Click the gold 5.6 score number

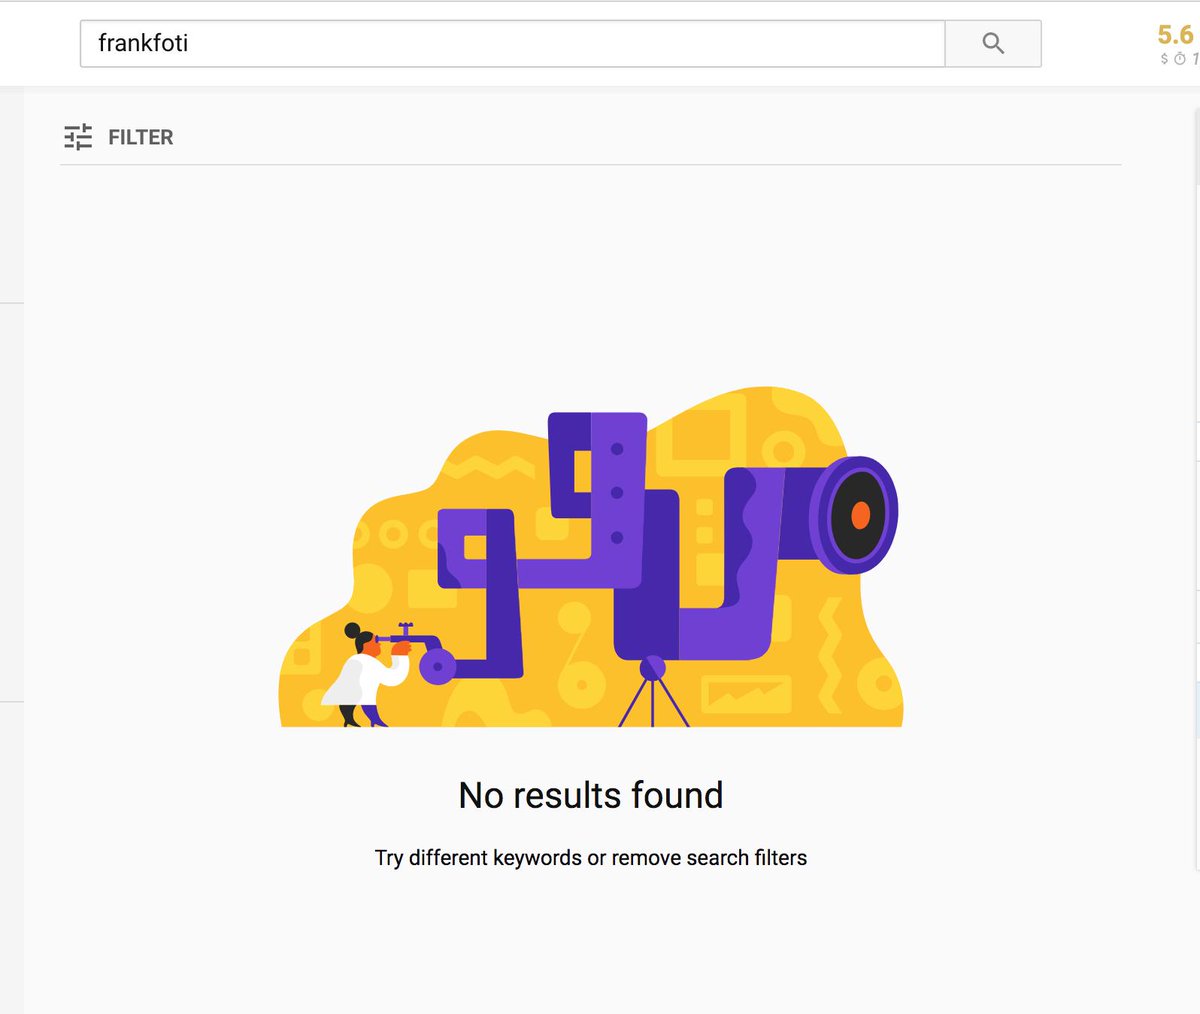coord(1175,34)
